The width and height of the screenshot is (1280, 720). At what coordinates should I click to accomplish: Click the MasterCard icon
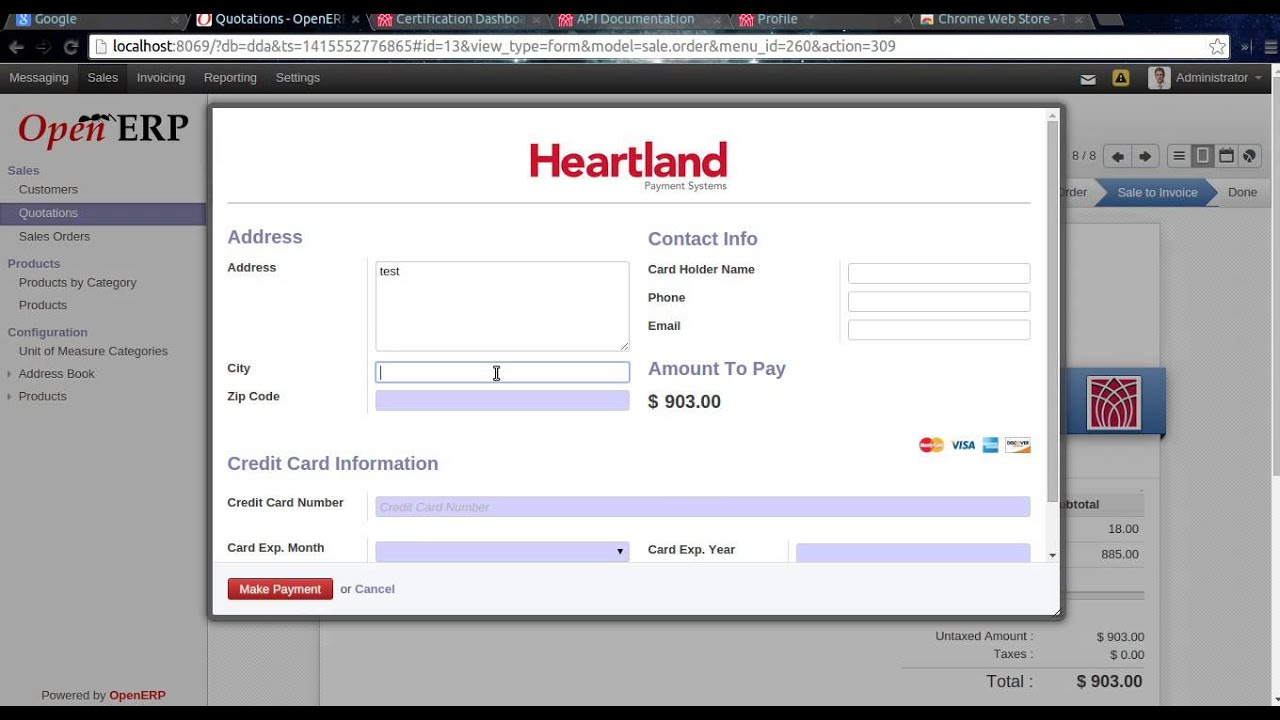(x=930, y=445)
